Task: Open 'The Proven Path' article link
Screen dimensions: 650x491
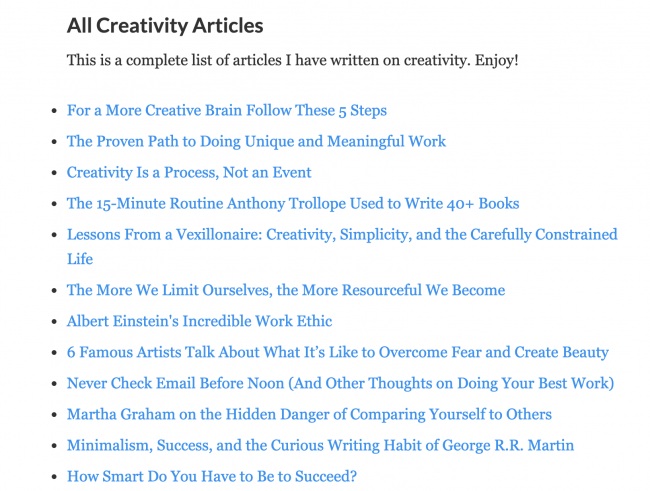Action: coord(256,141)
